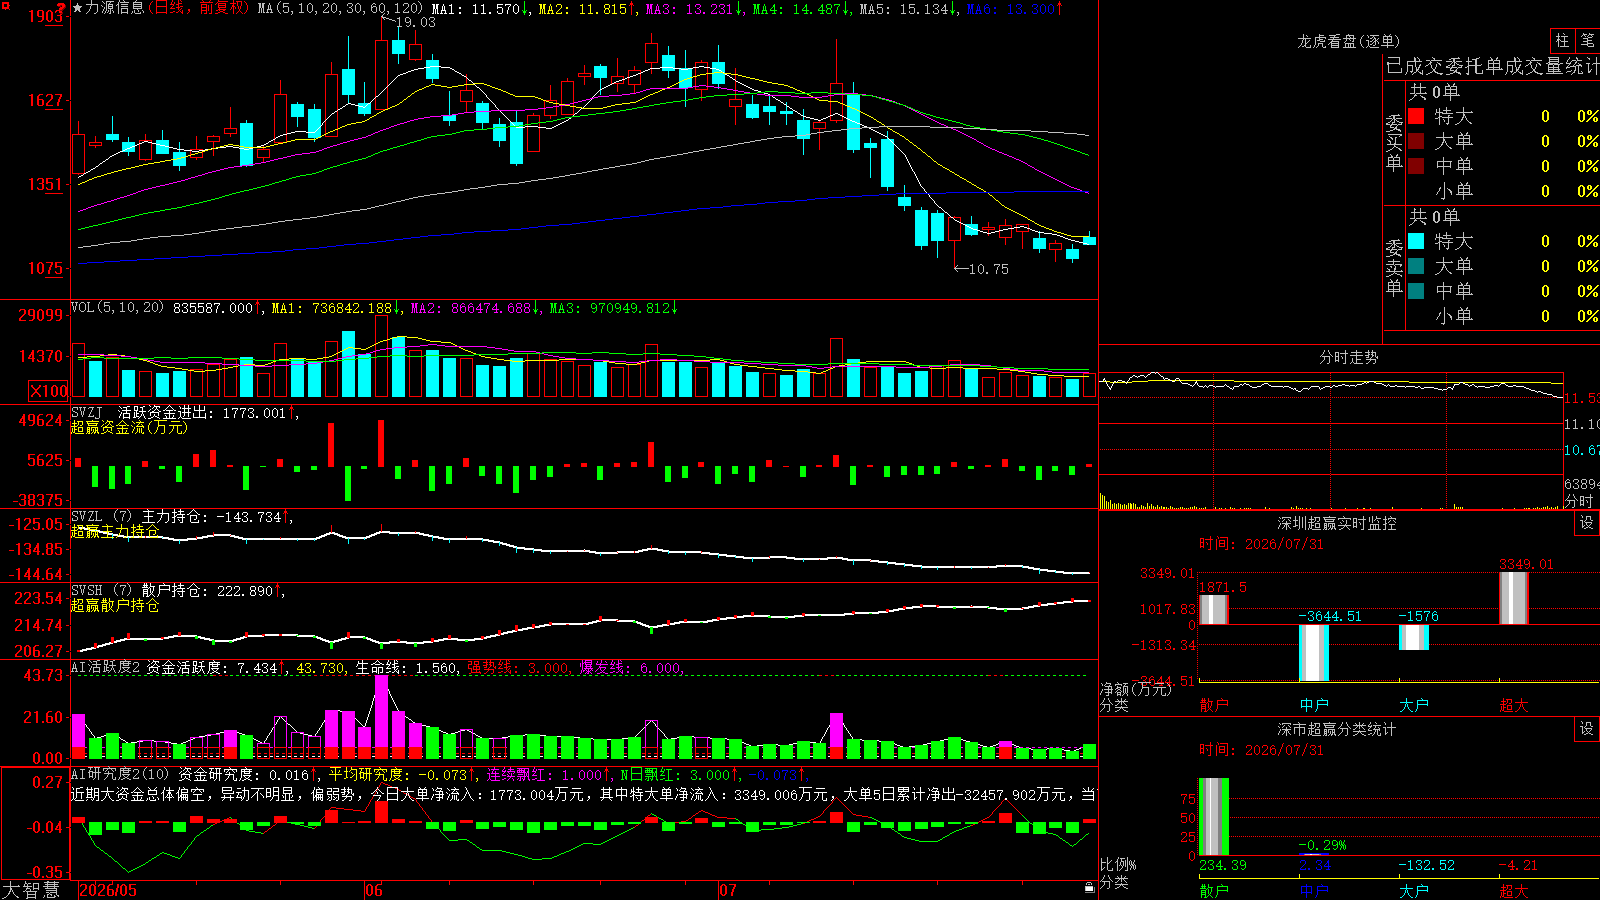Click the teal 中单 sell-order swatch
Viewport: 1600px width, 900px height.
(1416, 291)
